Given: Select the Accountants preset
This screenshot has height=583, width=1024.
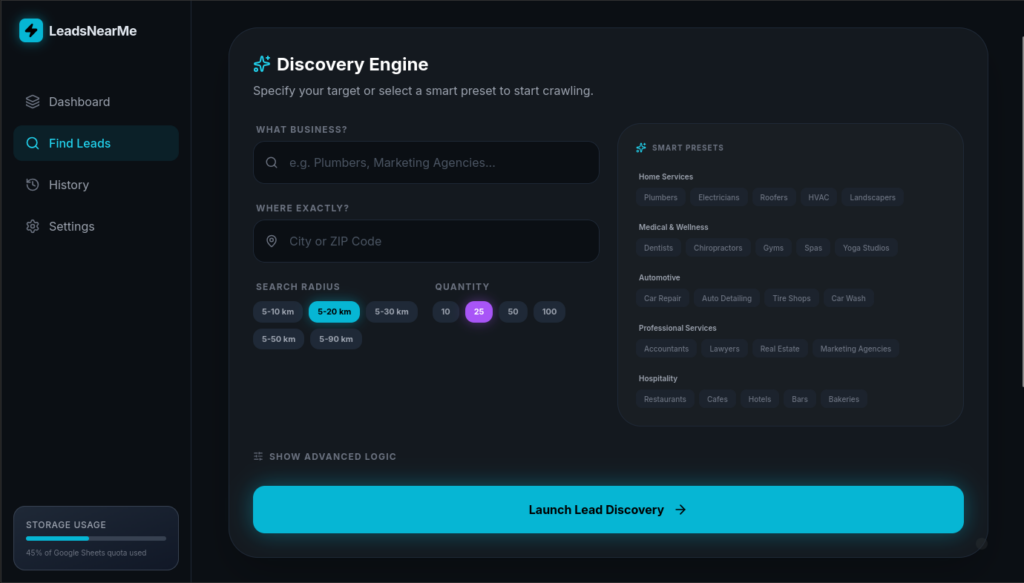Looking at the screenshot, I should tap(666, 349).
